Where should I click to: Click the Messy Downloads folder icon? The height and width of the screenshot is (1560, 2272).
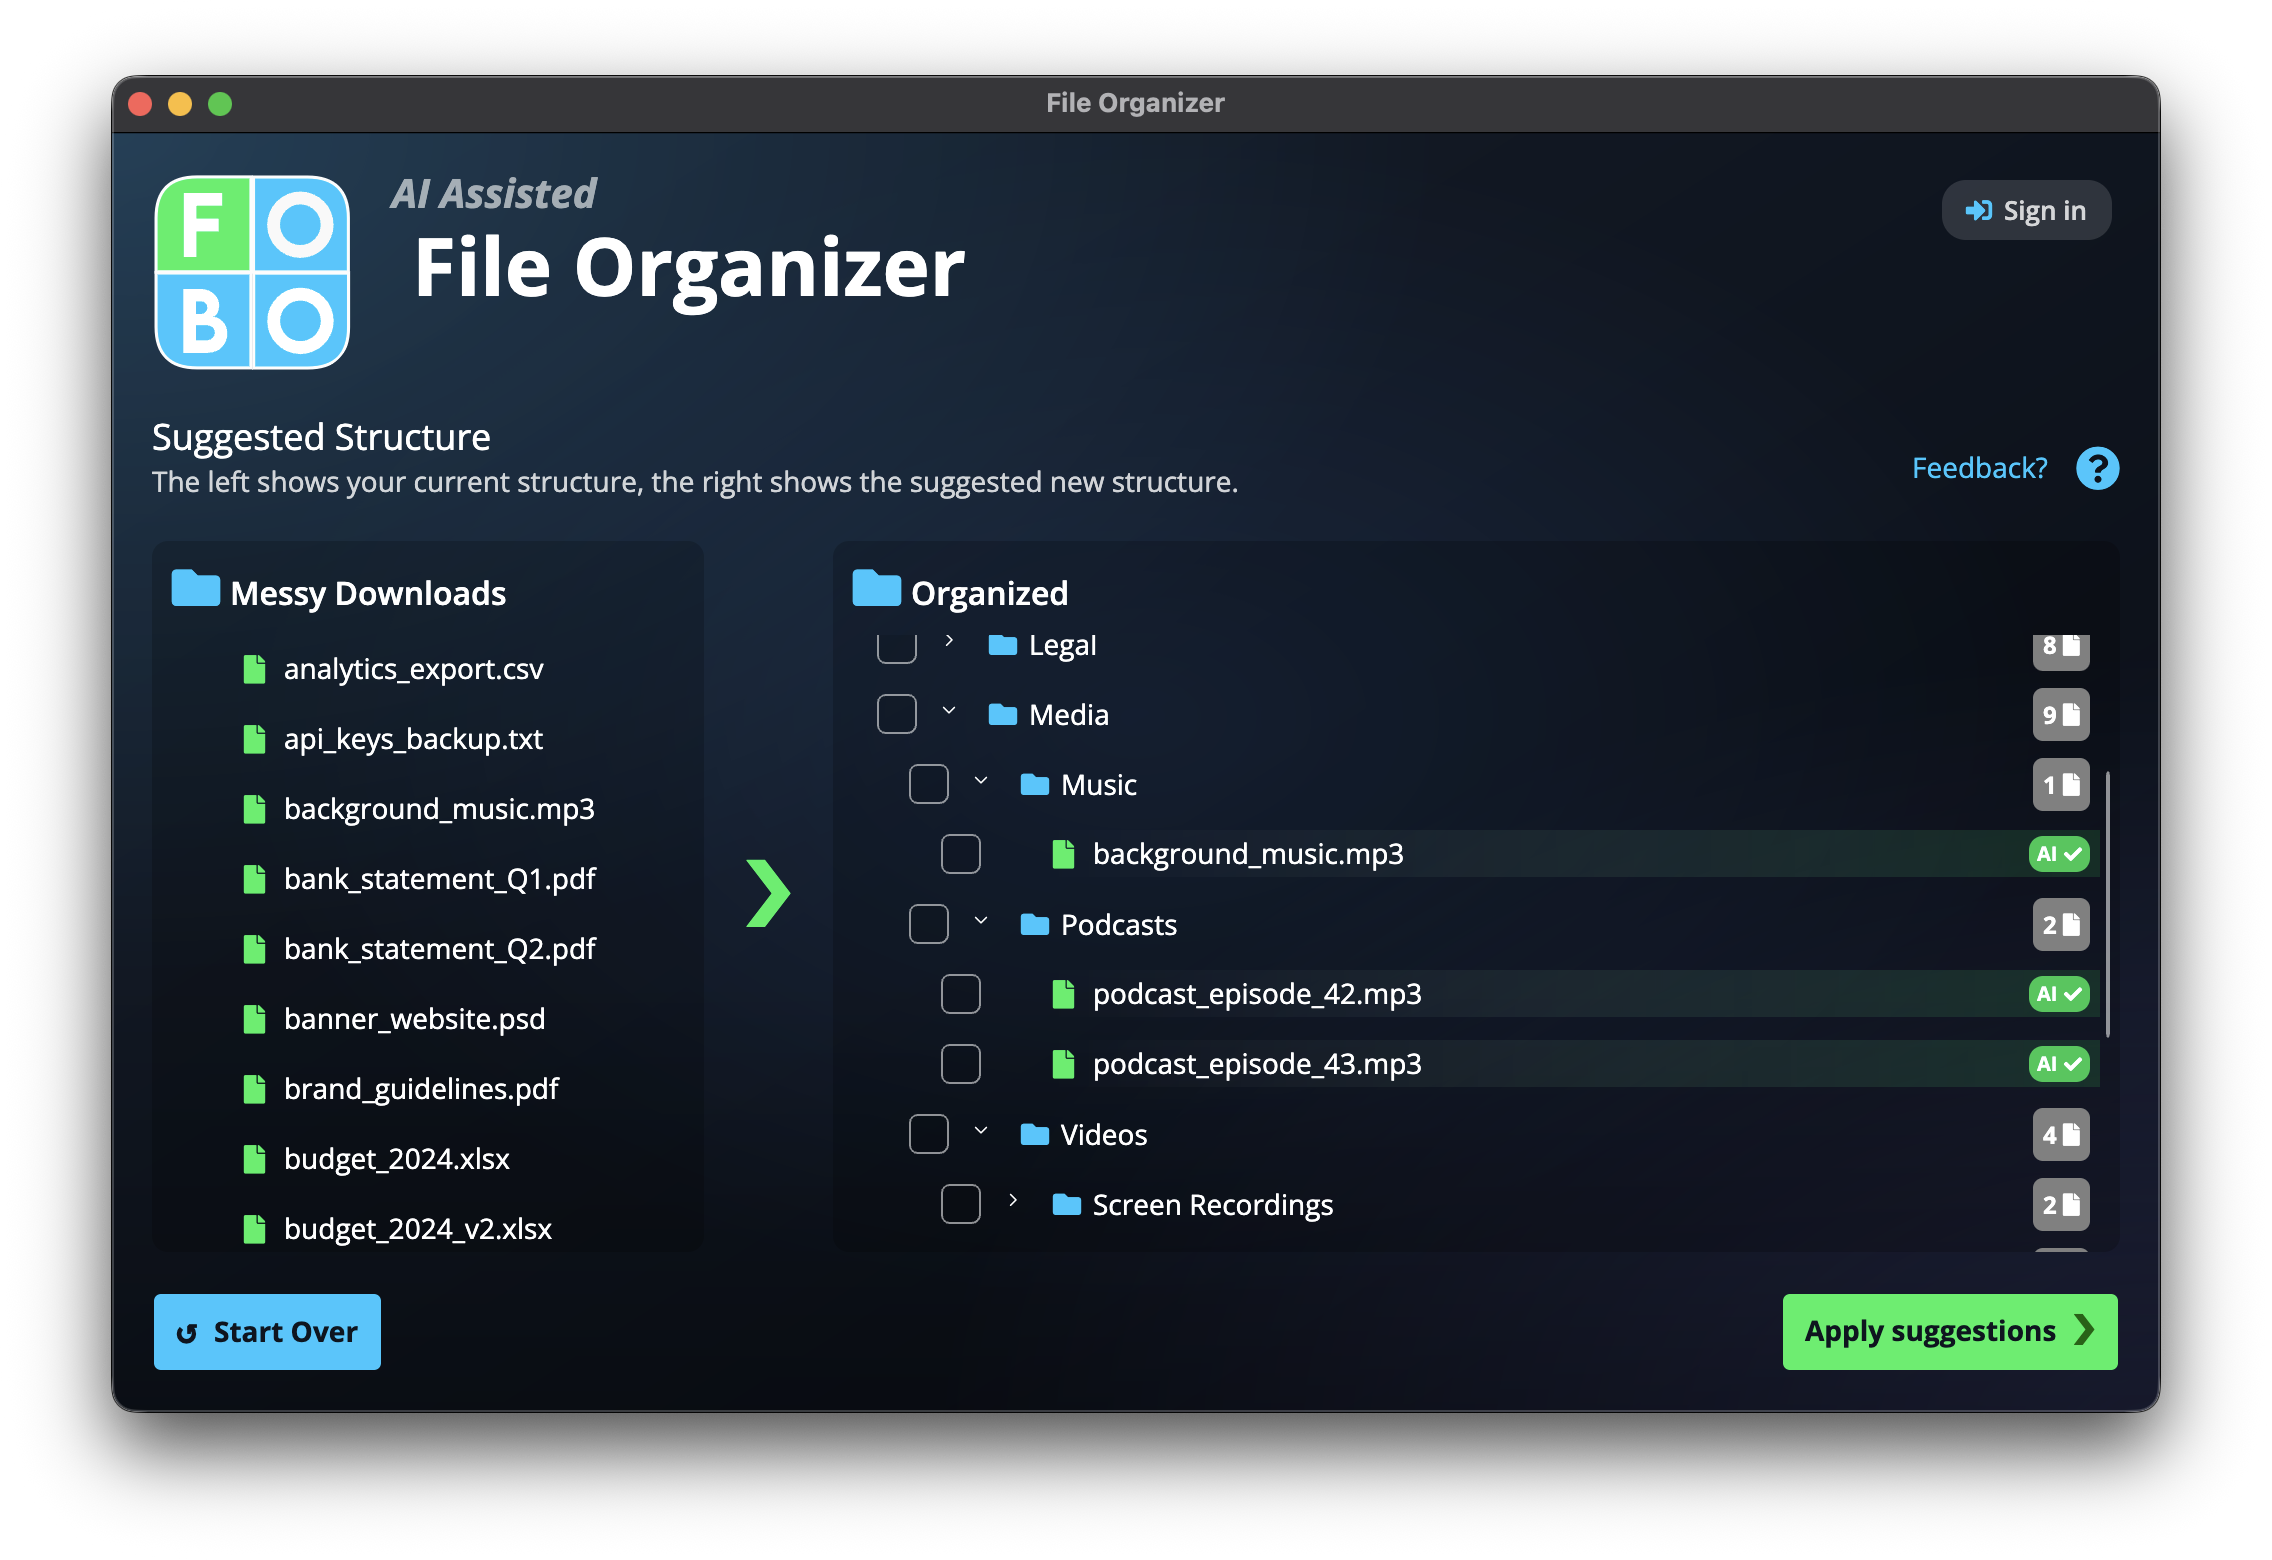[195, 589]
